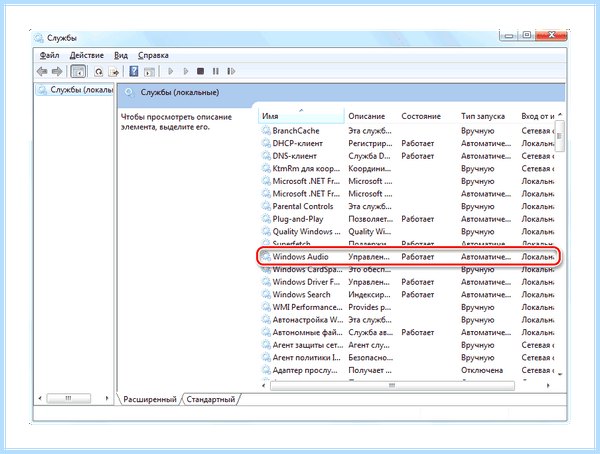
Task: Select the Автонастройка W... service
Action: (x=408, y=320)
